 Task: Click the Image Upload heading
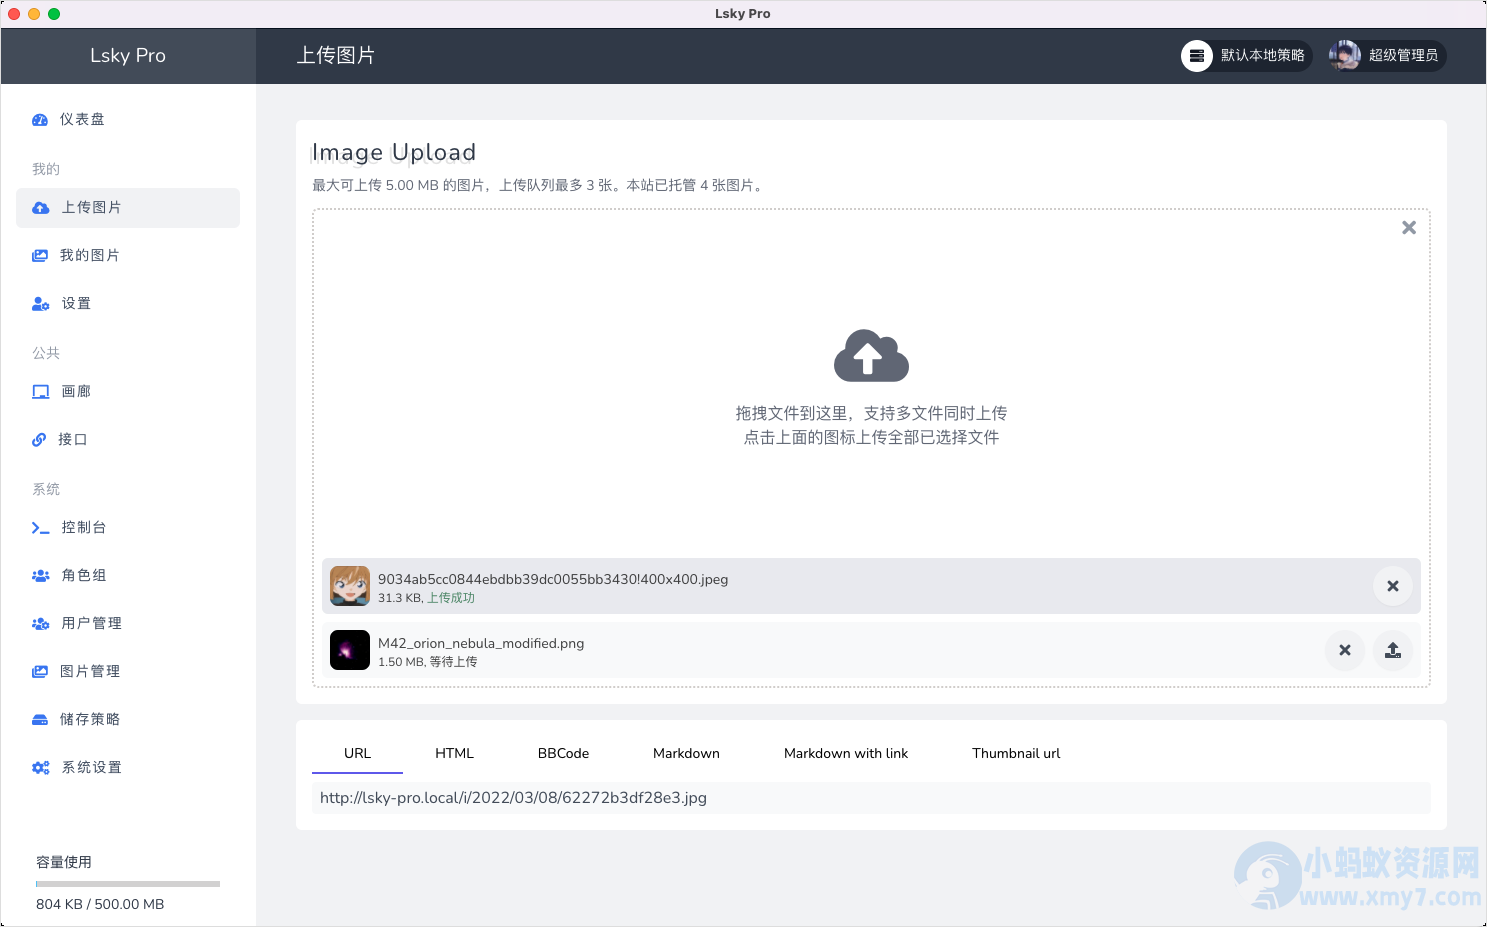(394, 152)
